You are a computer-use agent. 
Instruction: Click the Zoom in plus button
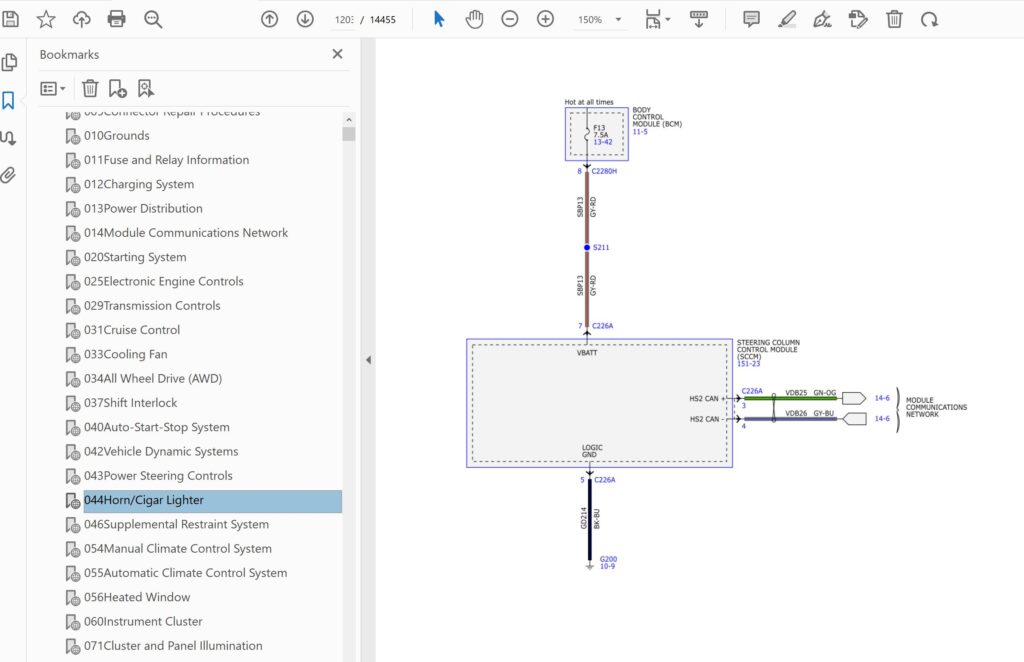click(x=545, y=19)
